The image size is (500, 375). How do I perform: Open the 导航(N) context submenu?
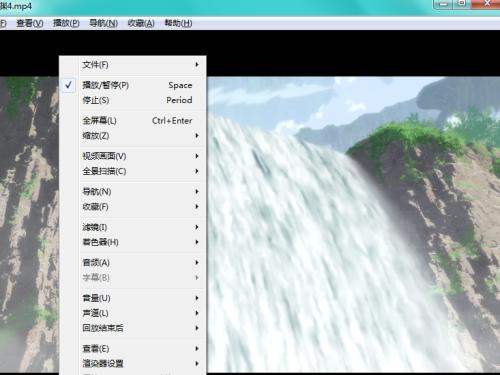133,192
